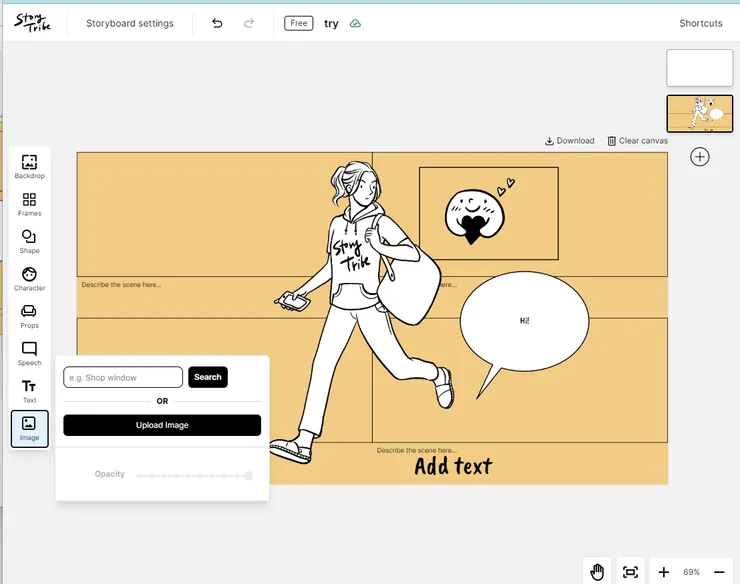Image resolution: width=740 pixels, height=584 pixels.
Task: Fit canvas to screen icon
Action: pyautogui.click(x=630, y=571)
